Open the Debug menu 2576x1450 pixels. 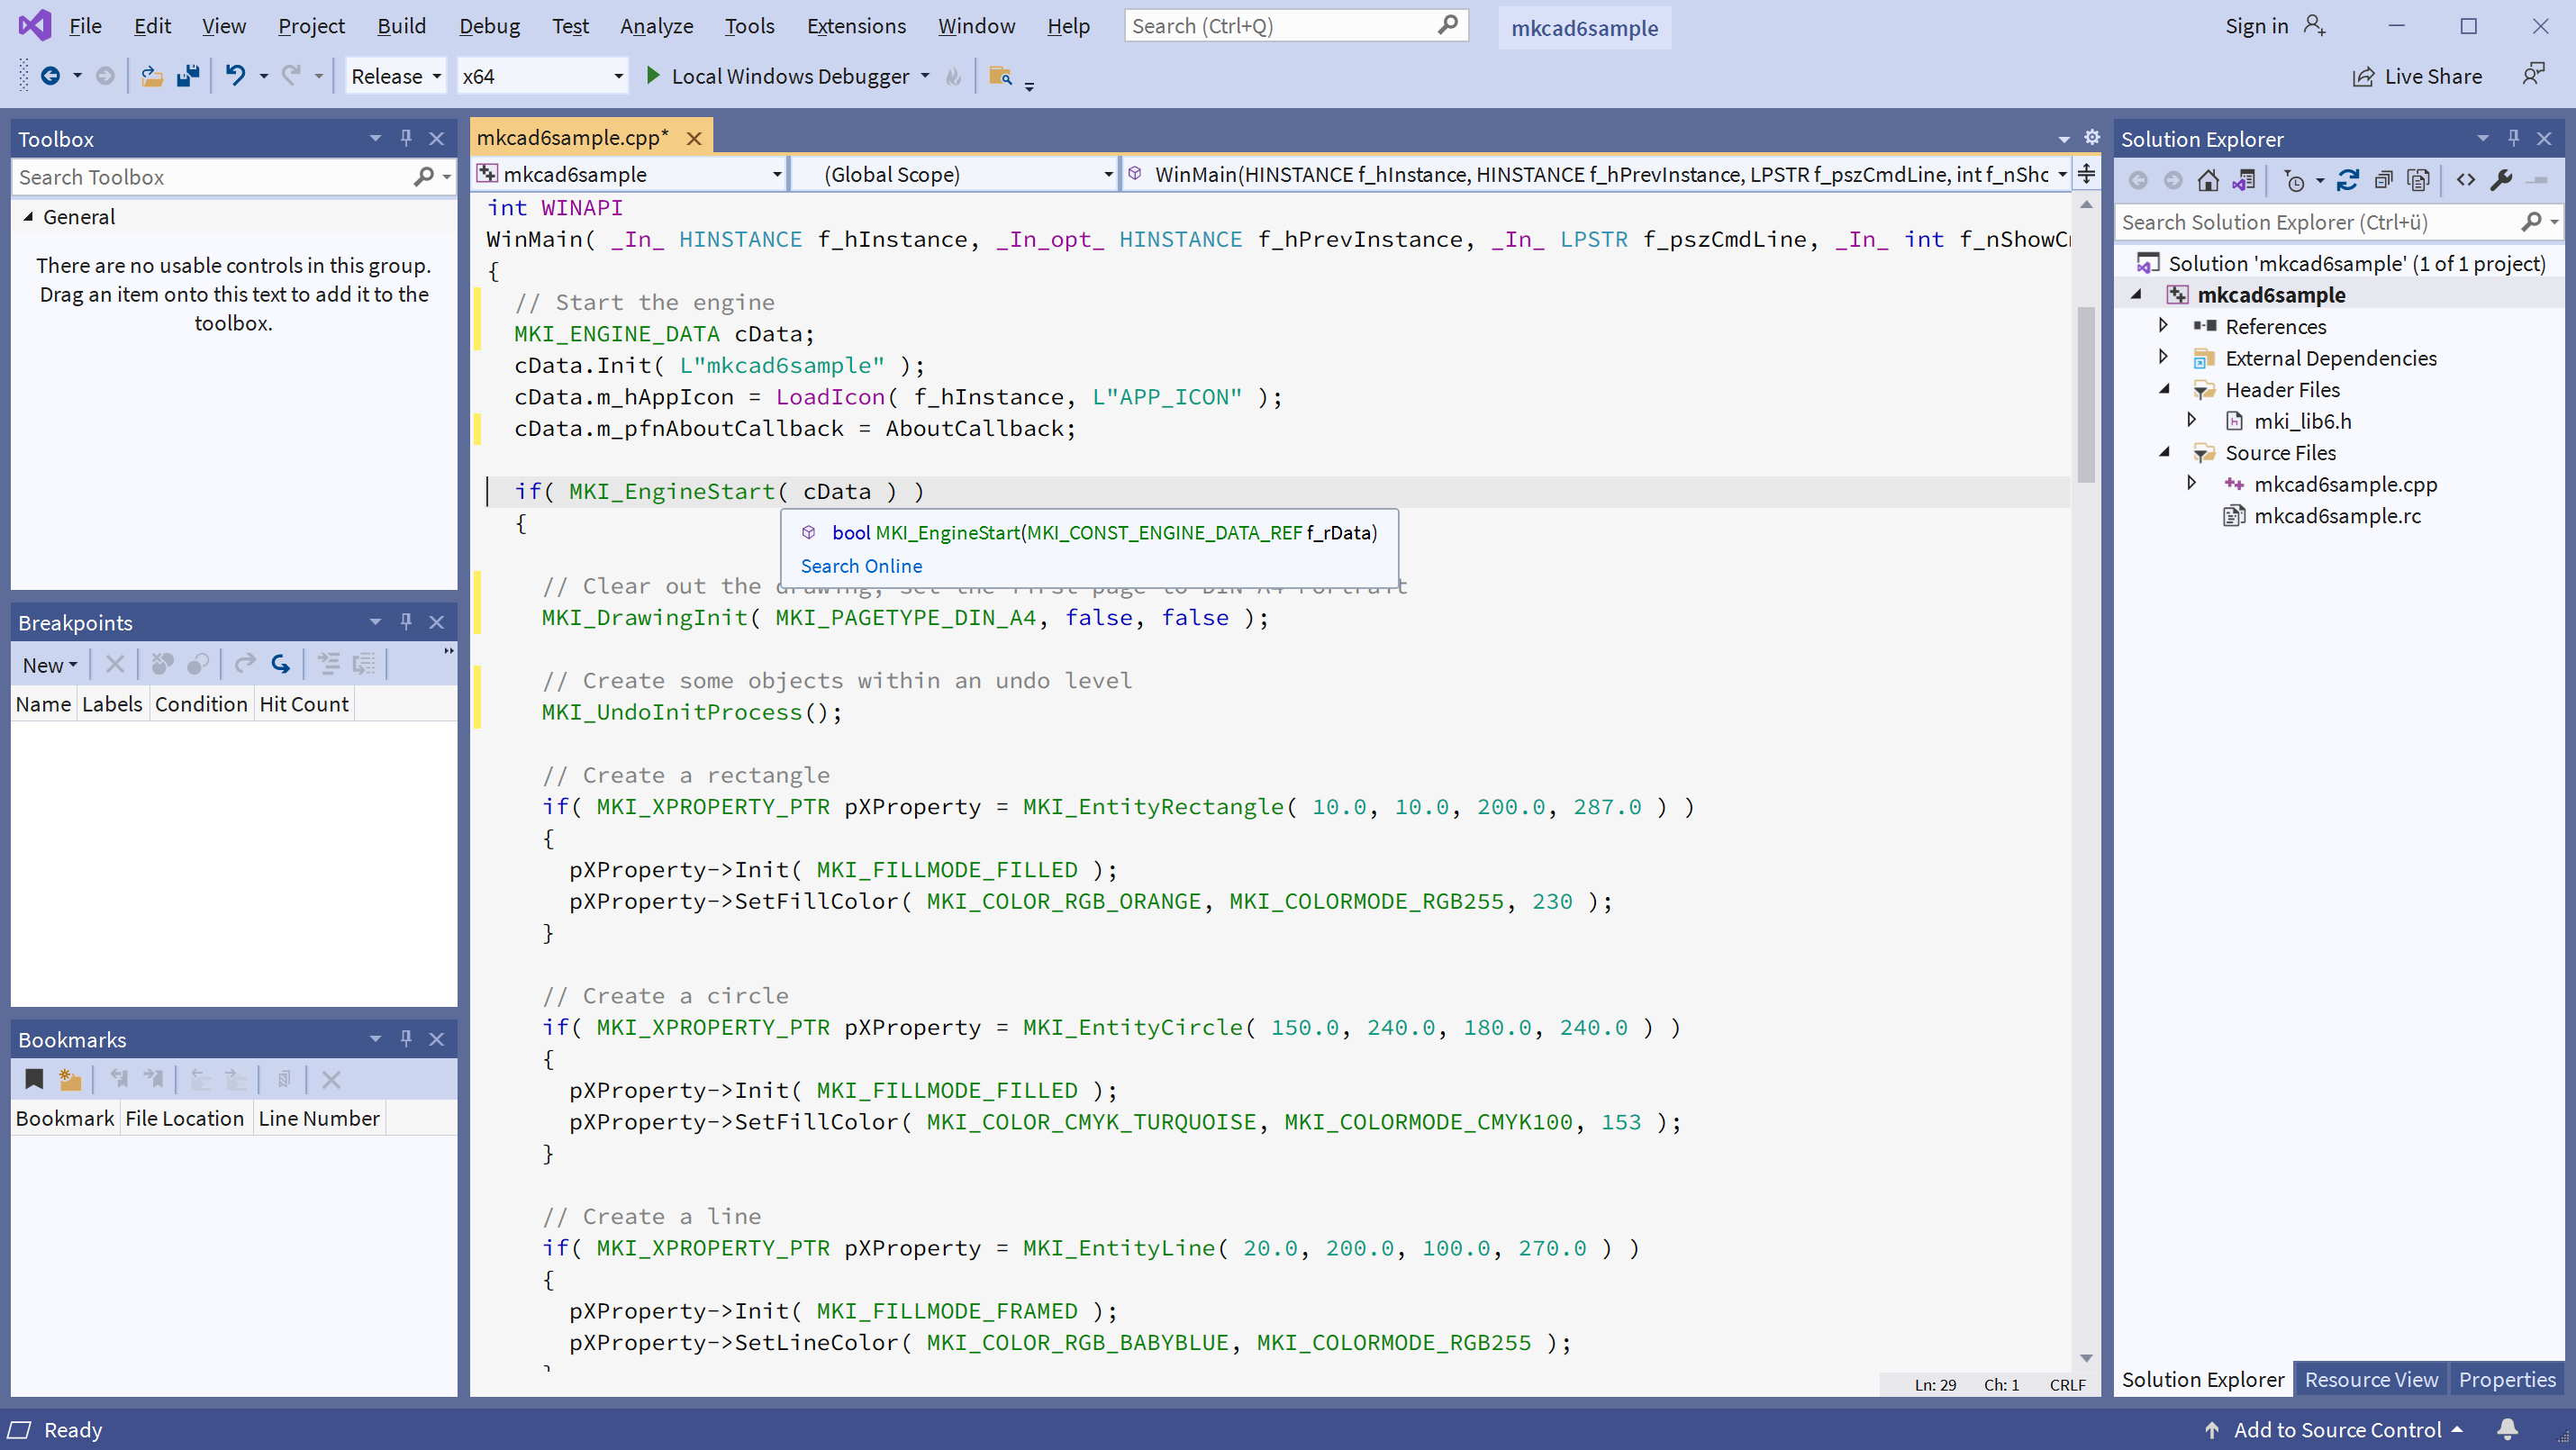pyautogui.click(x=489, y=26)
